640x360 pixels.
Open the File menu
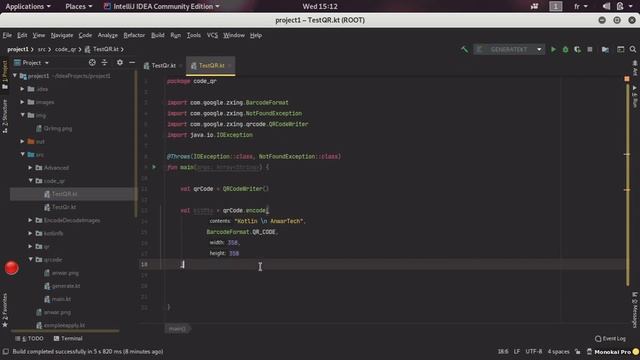(x=7, y=35)
